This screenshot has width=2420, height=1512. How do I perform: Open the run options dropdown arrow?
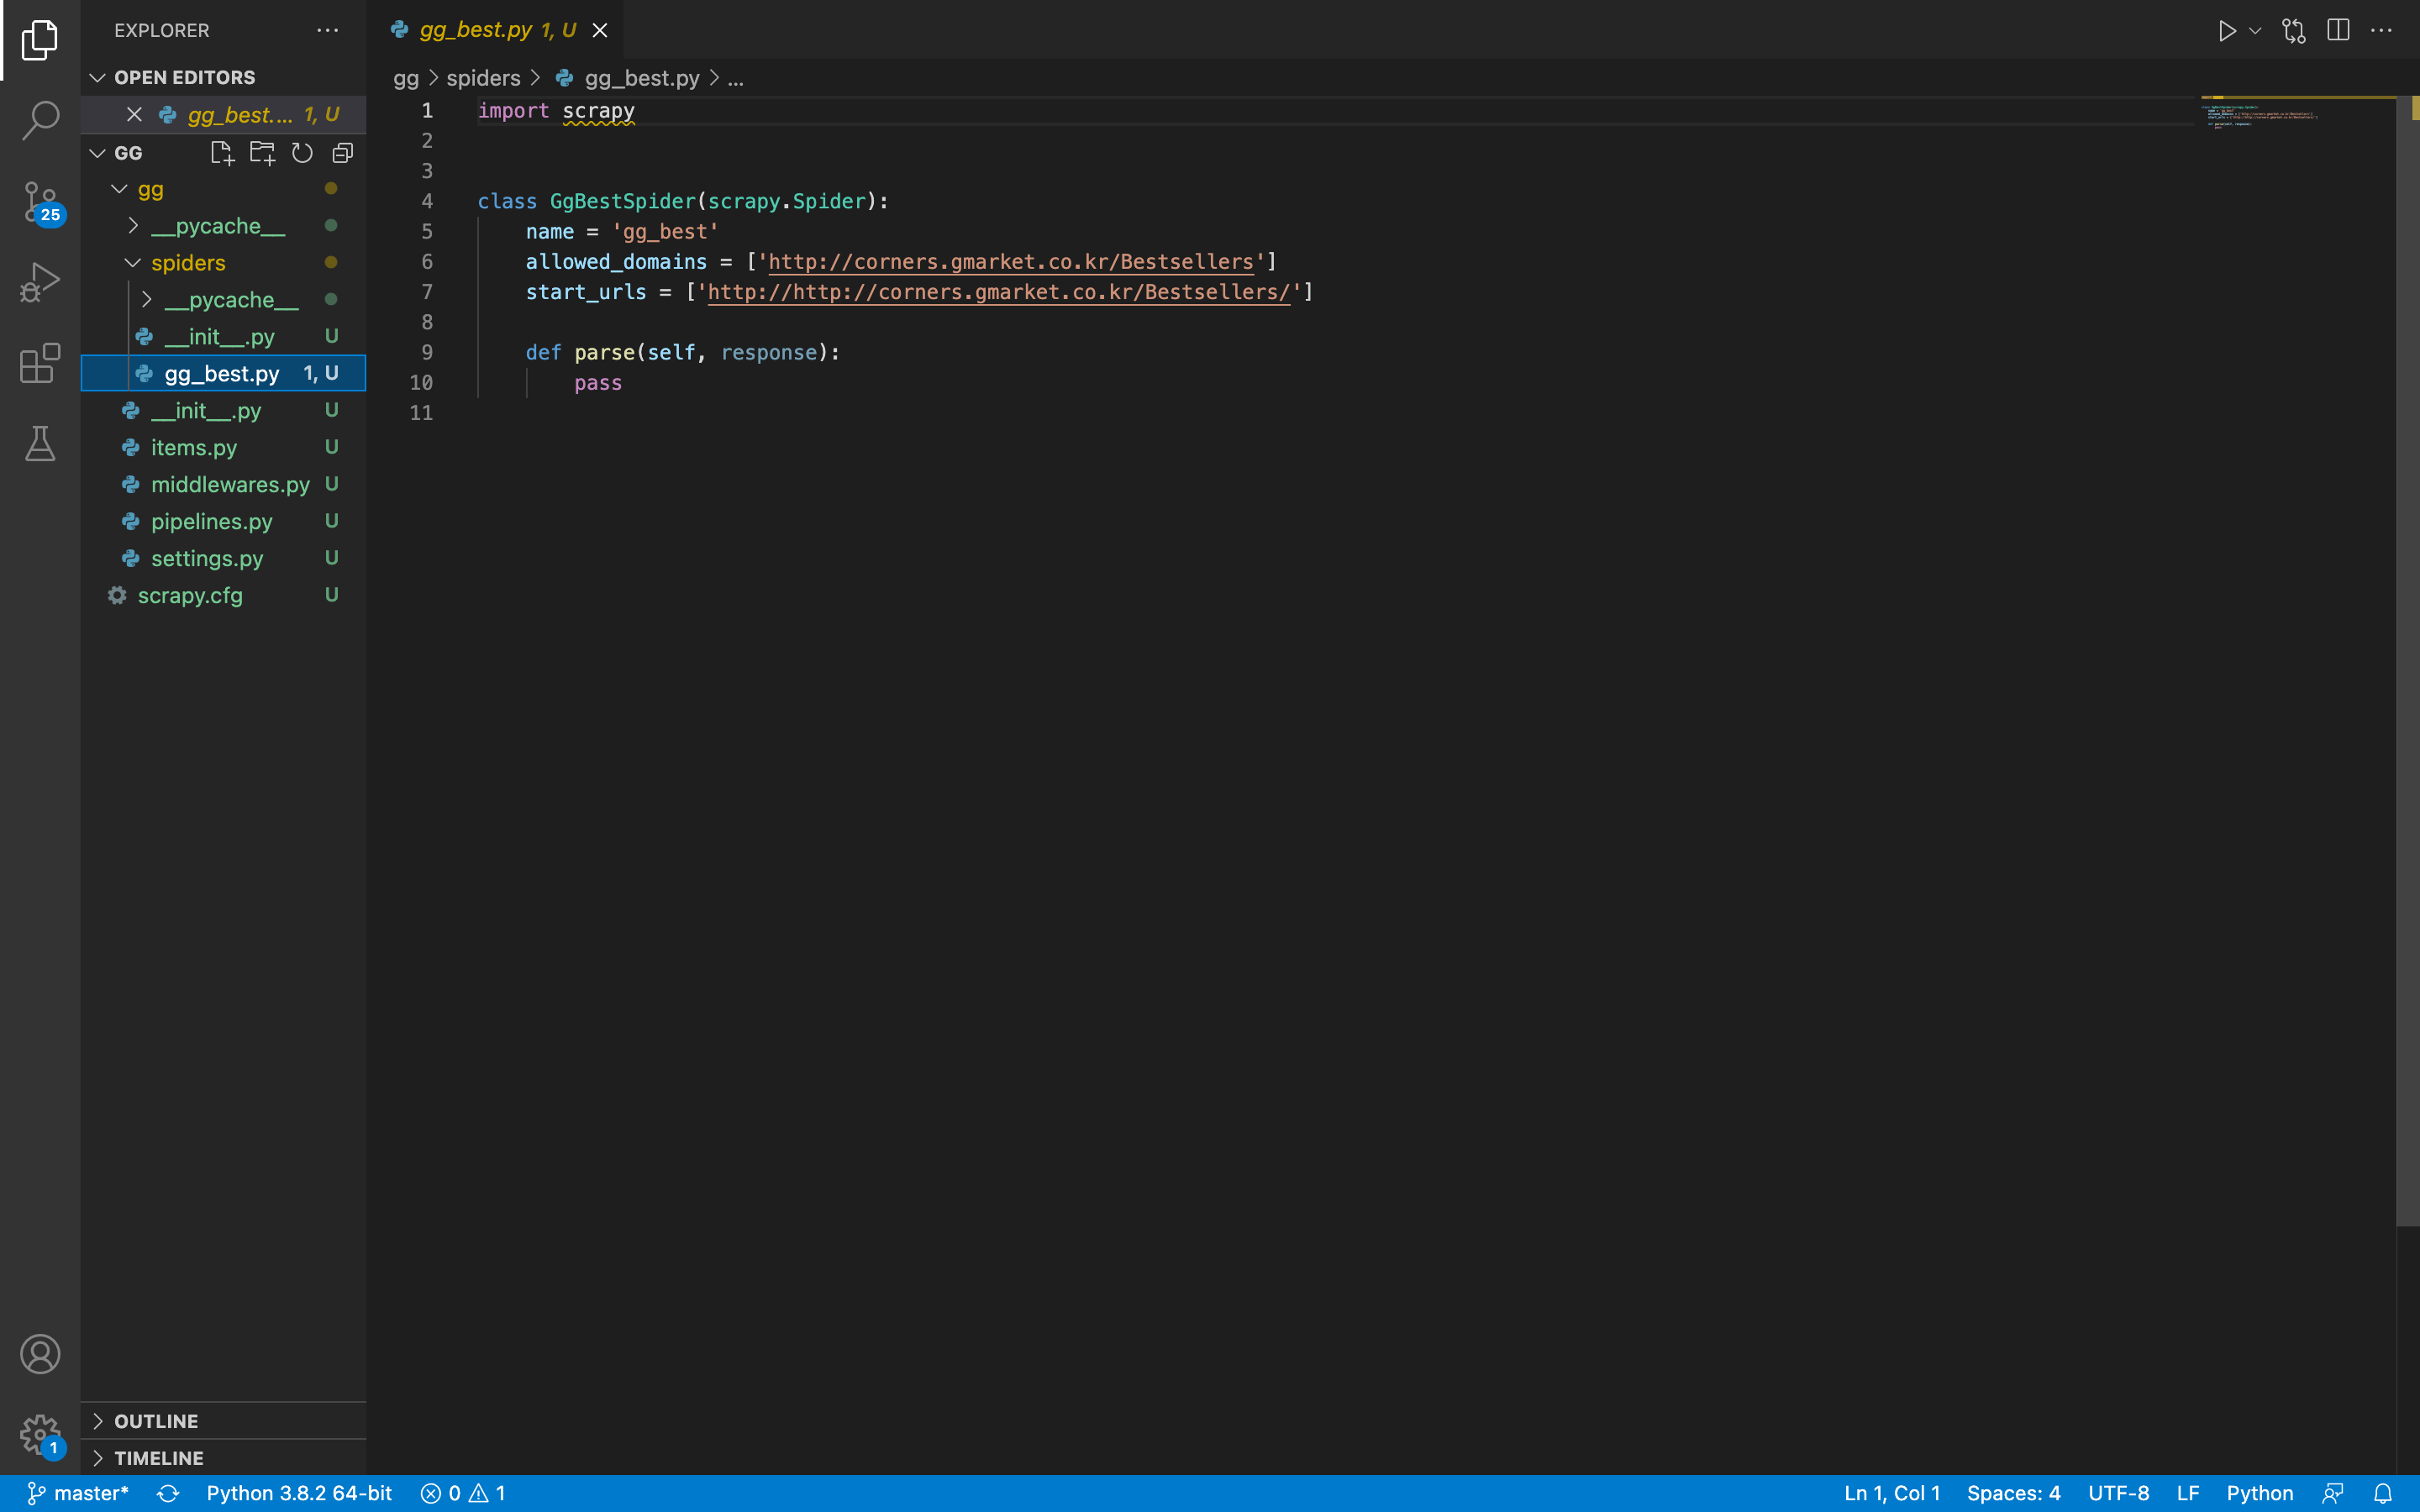[2255, 31]
